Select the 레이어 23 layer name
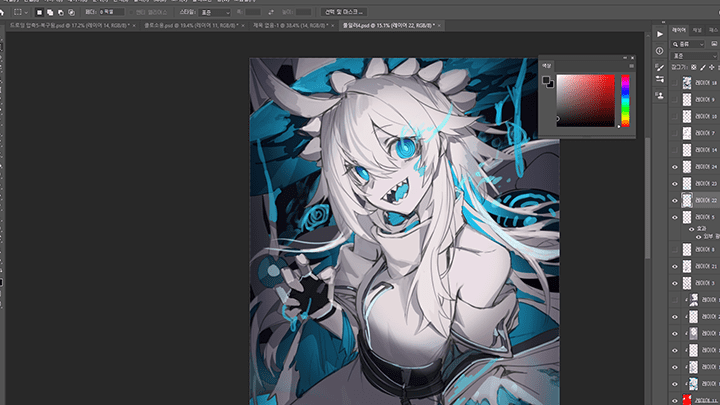 tap(706, 184)
